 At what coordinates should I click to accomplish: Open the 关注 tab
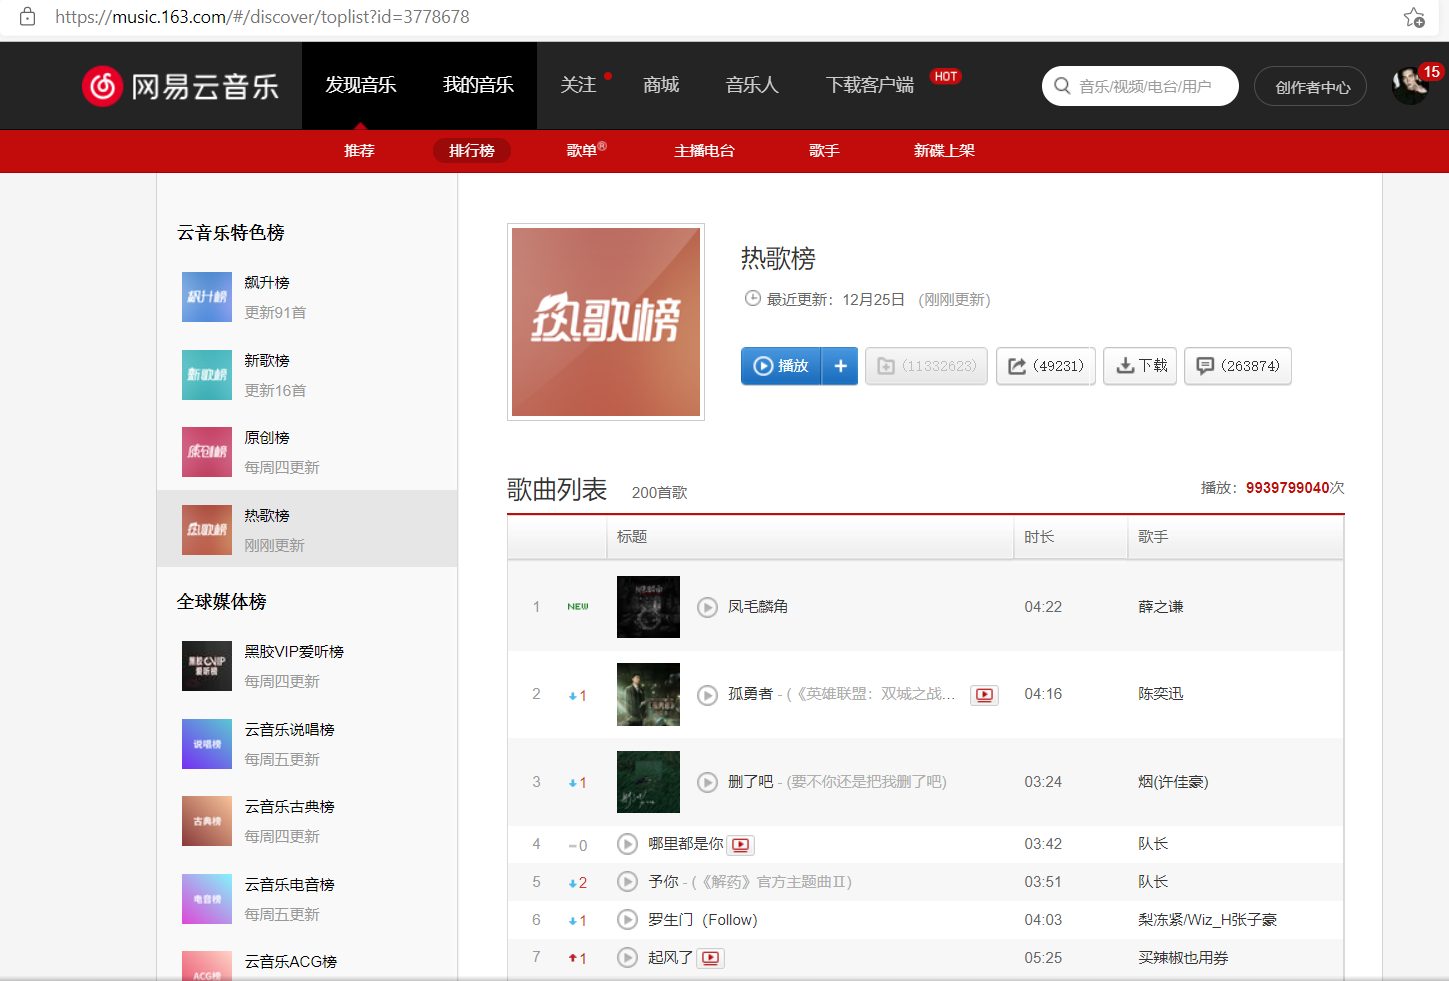point(578,85)
